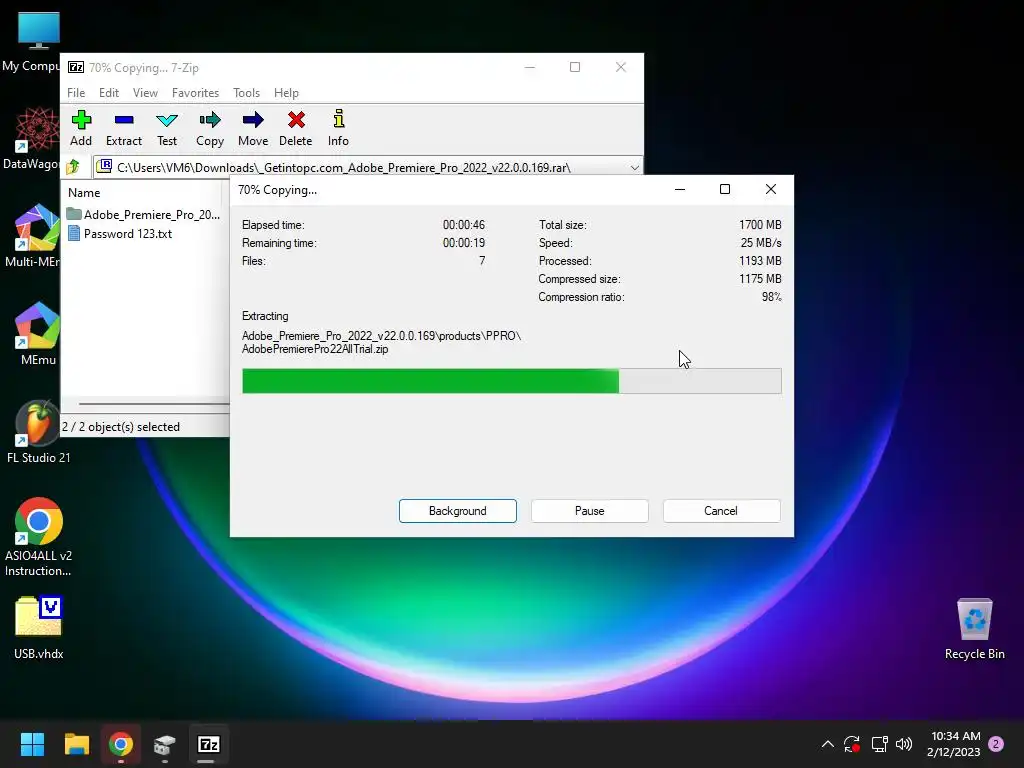Click the green extraction progress bar

point(511,381)
